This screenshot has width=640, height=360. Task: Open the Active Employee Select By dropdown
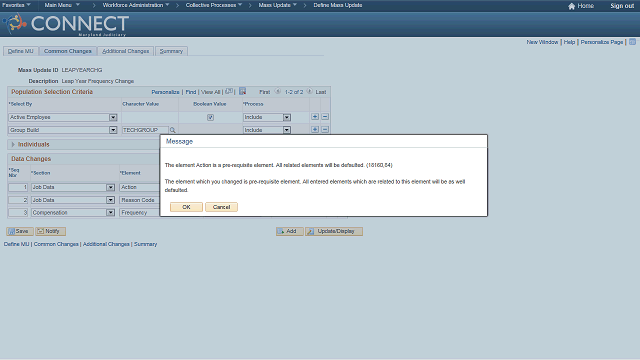point(63,117)
